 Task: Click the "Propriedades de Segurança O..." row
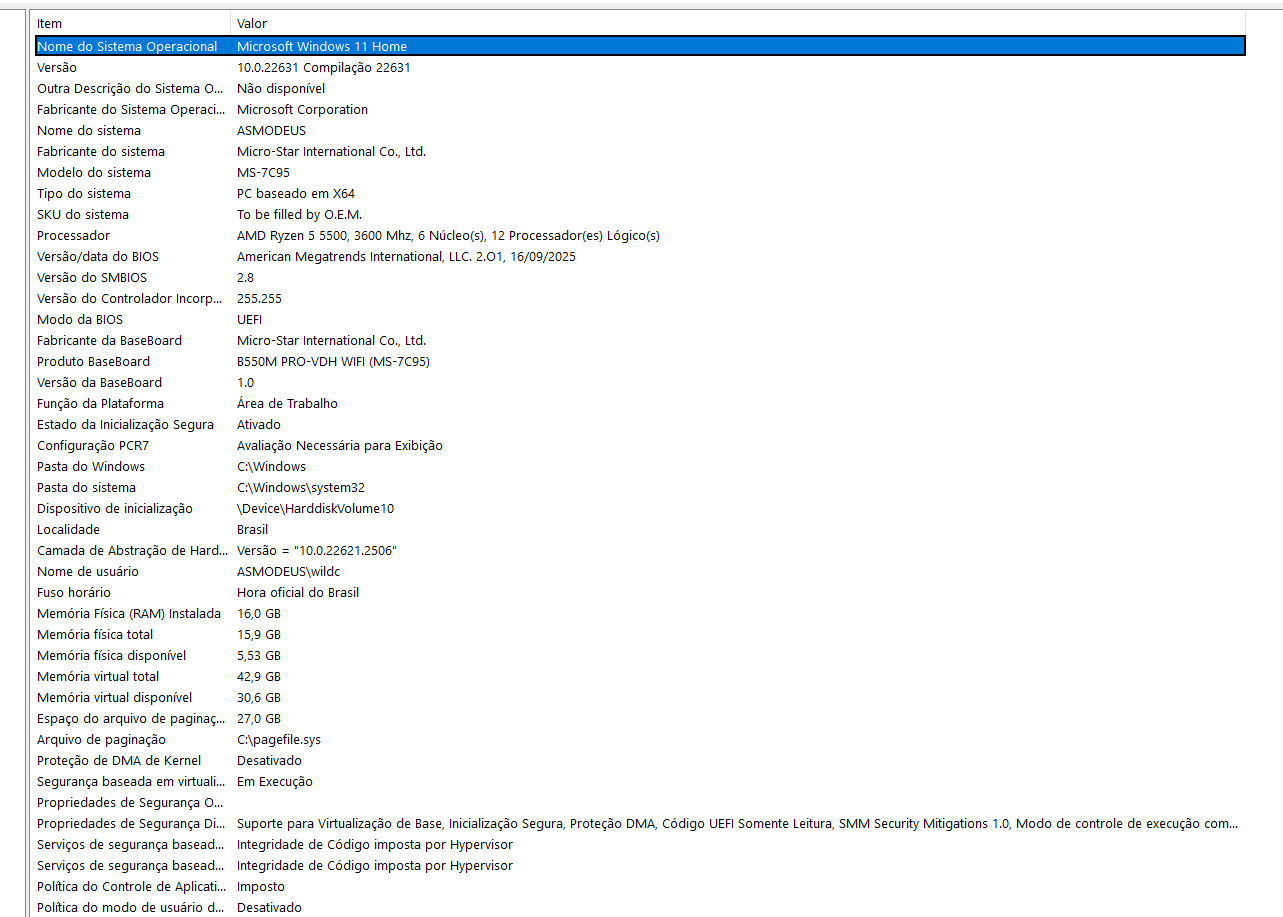click(640, 802)
